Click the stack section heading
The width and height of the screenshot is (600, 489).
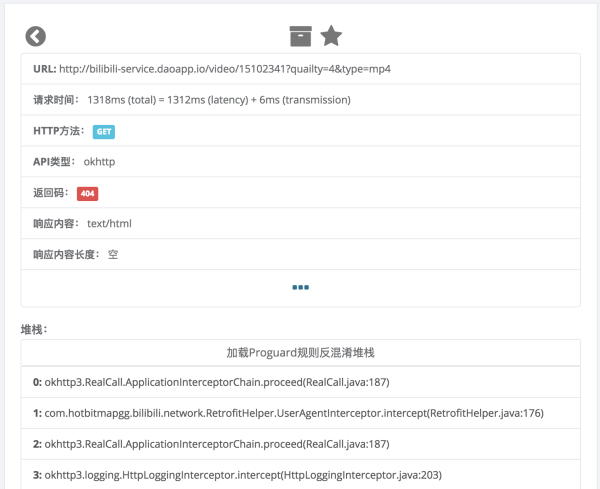click(35, 329)
